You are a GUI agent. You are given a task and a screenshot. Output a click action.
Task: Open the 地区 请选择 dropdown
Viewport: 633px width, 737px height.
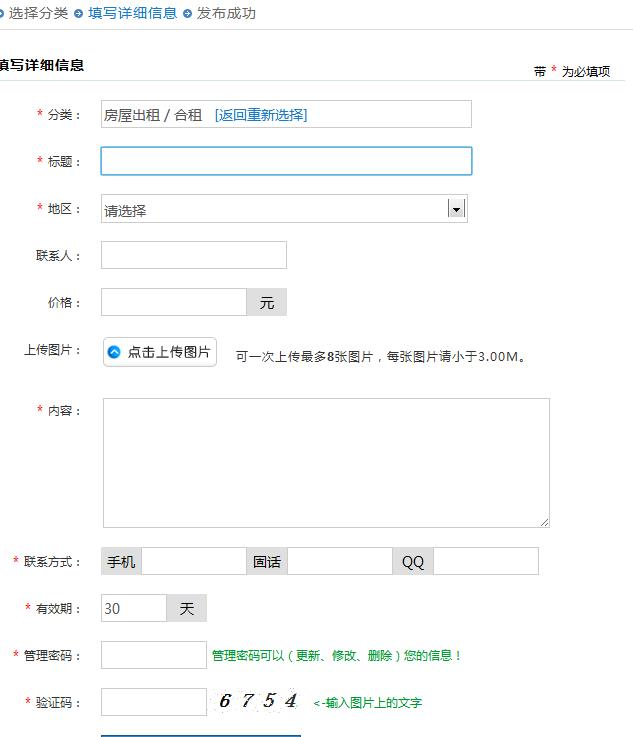coord(274,209)
